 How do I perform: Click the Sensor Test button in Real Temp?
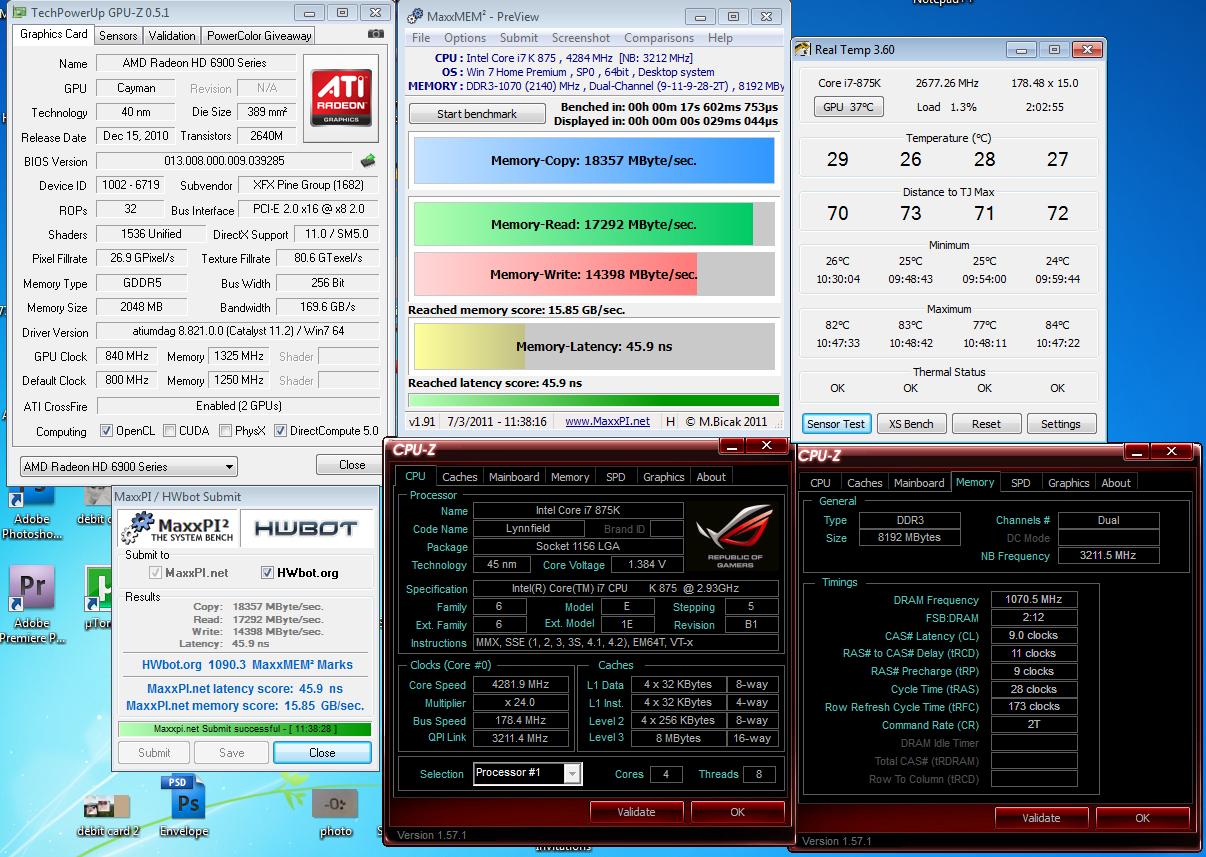[x=836, y=424]
